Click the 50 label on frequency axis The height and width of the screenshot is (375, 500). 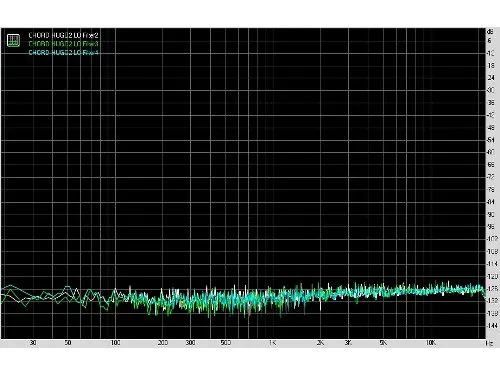(x=68, y=343)
